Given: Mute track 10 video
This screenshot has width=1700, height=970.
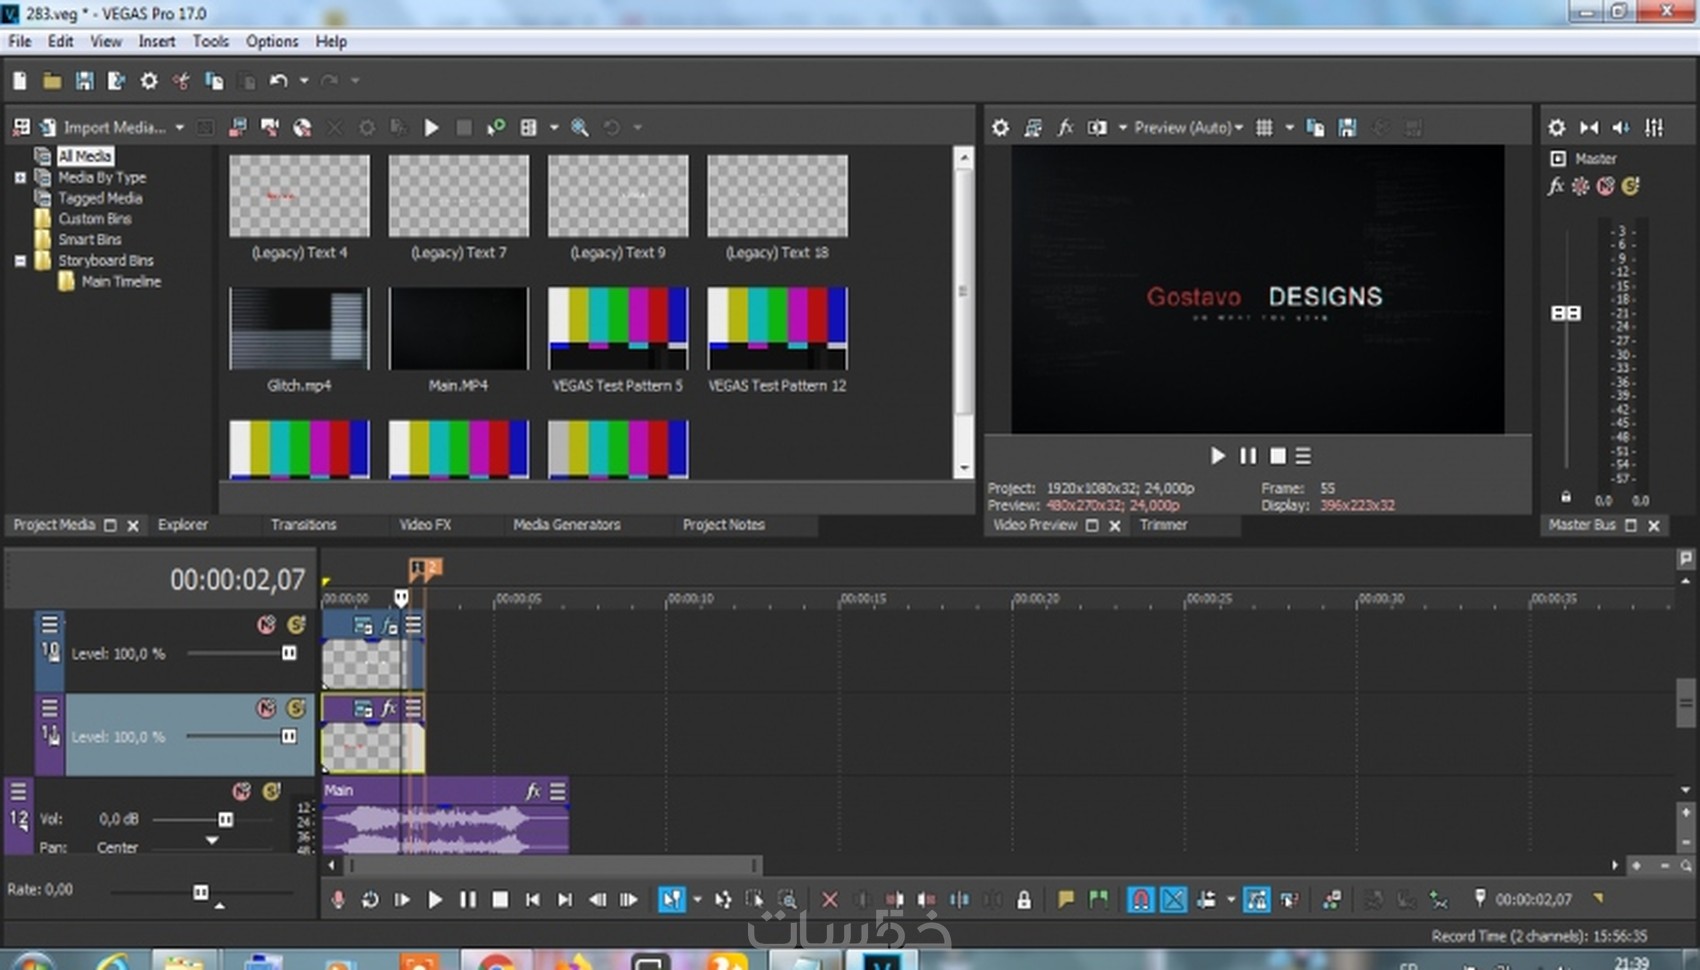Looking at the screenshot, I should click(266, 624).
